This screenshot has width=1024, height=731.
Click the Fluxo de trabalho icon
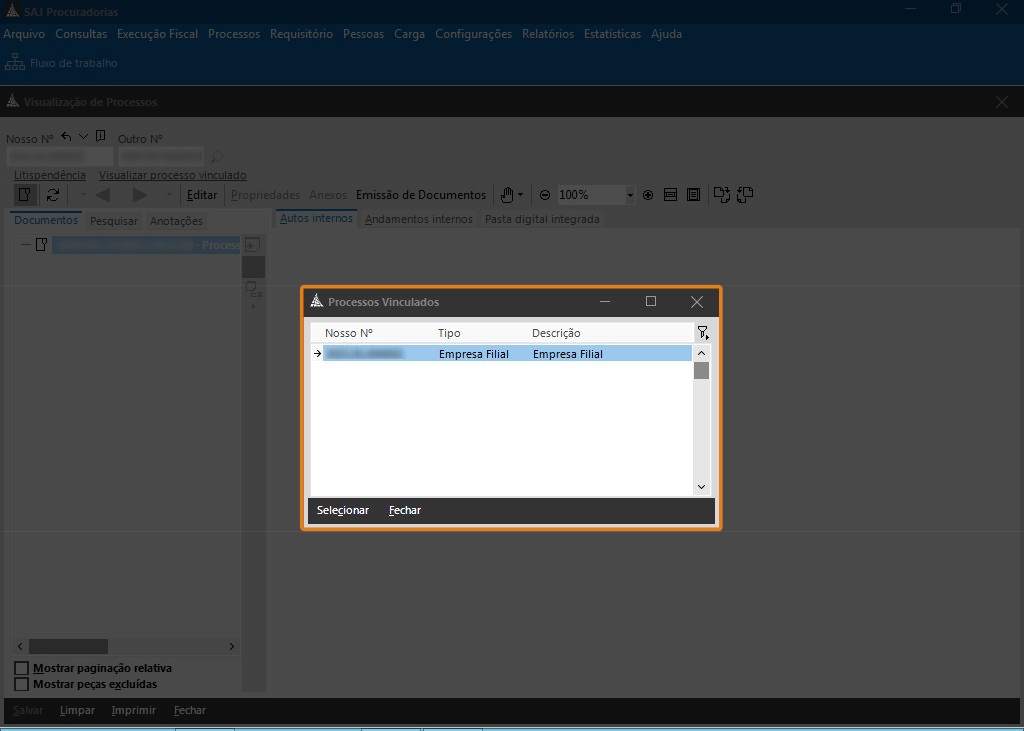click(x=15, y=63)
